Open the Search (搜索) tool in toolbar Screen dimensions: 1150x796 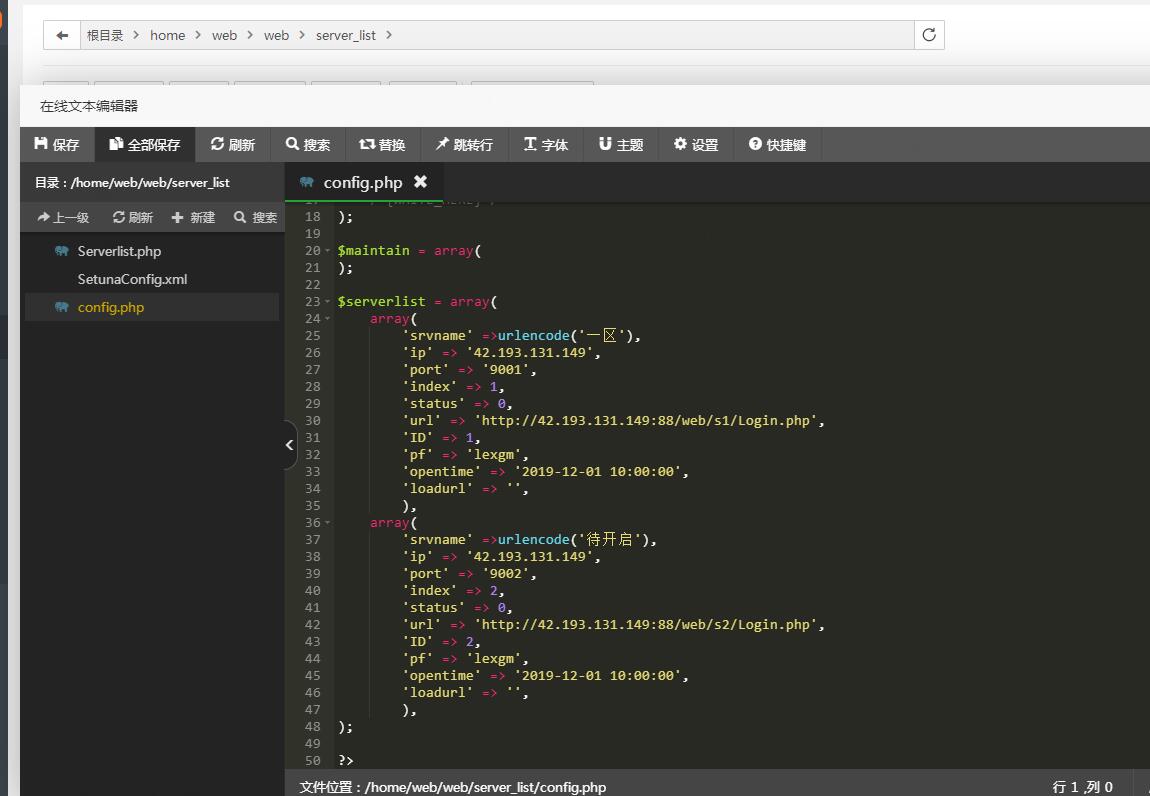tap(308, 145)
